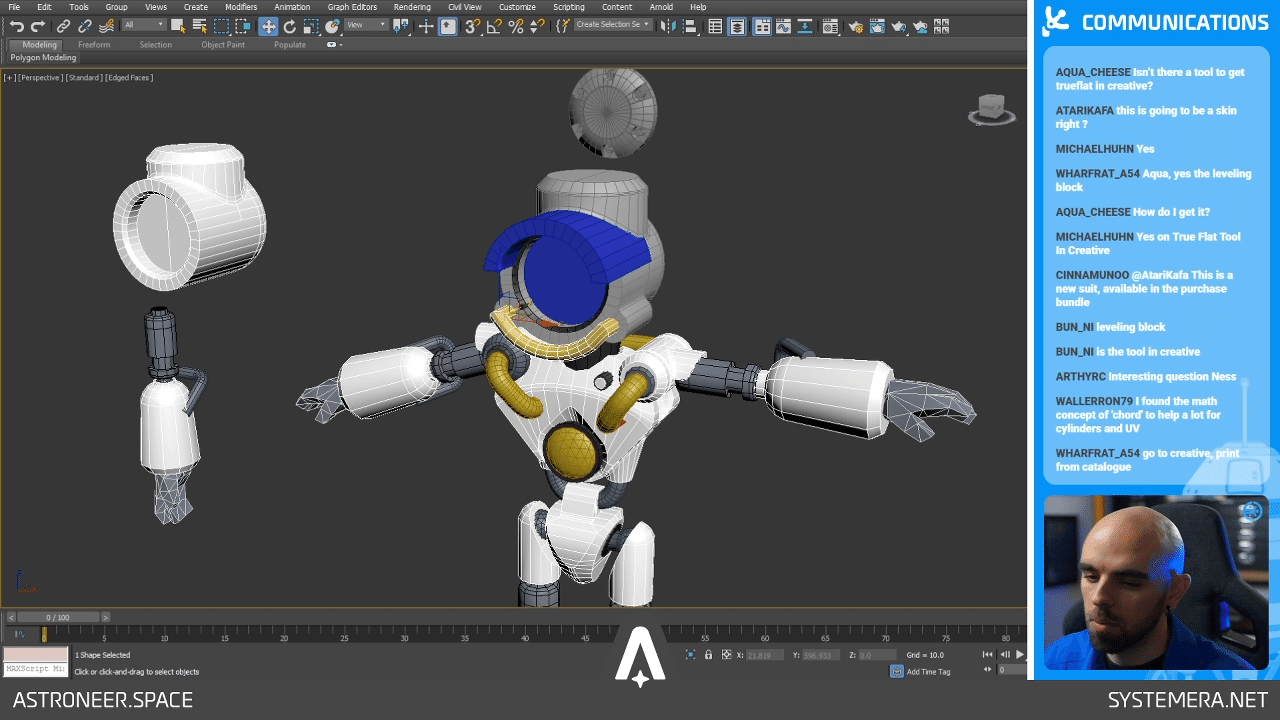This screenshot has width=1280, height=720.
Task: Toggle the selection lock padlock
Action: 708,655
